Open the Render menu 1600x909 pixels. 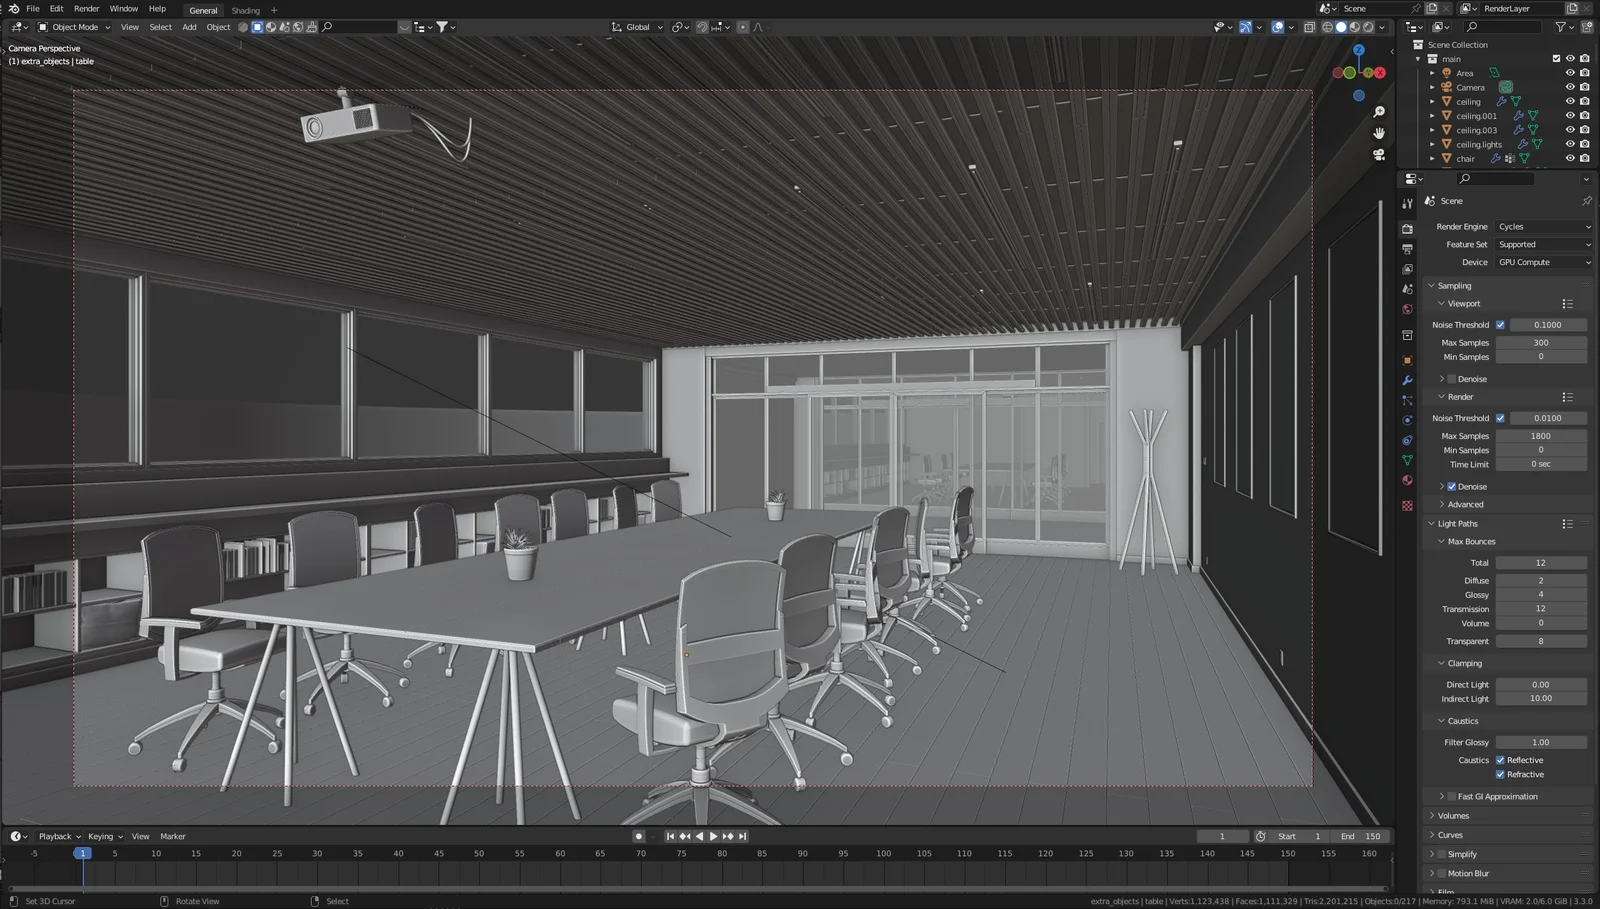pos(86,8)
